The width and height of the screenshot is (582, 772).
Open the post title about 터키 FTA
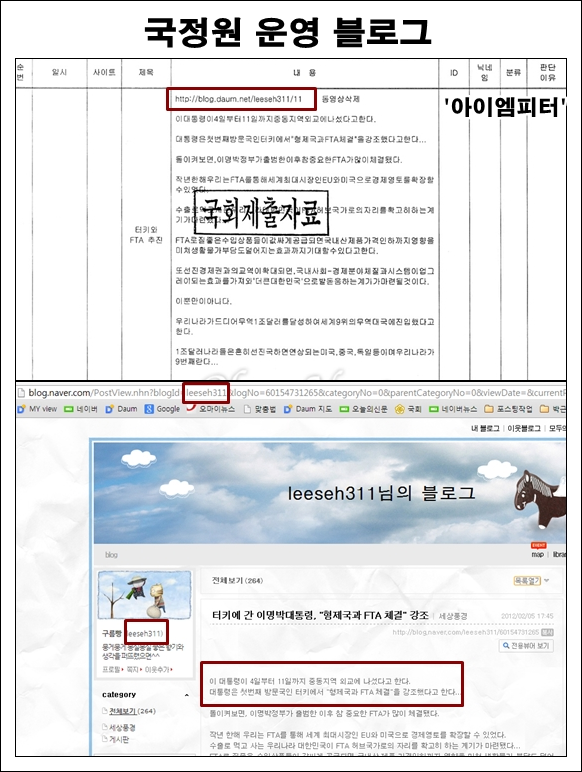tap(320, 615)
